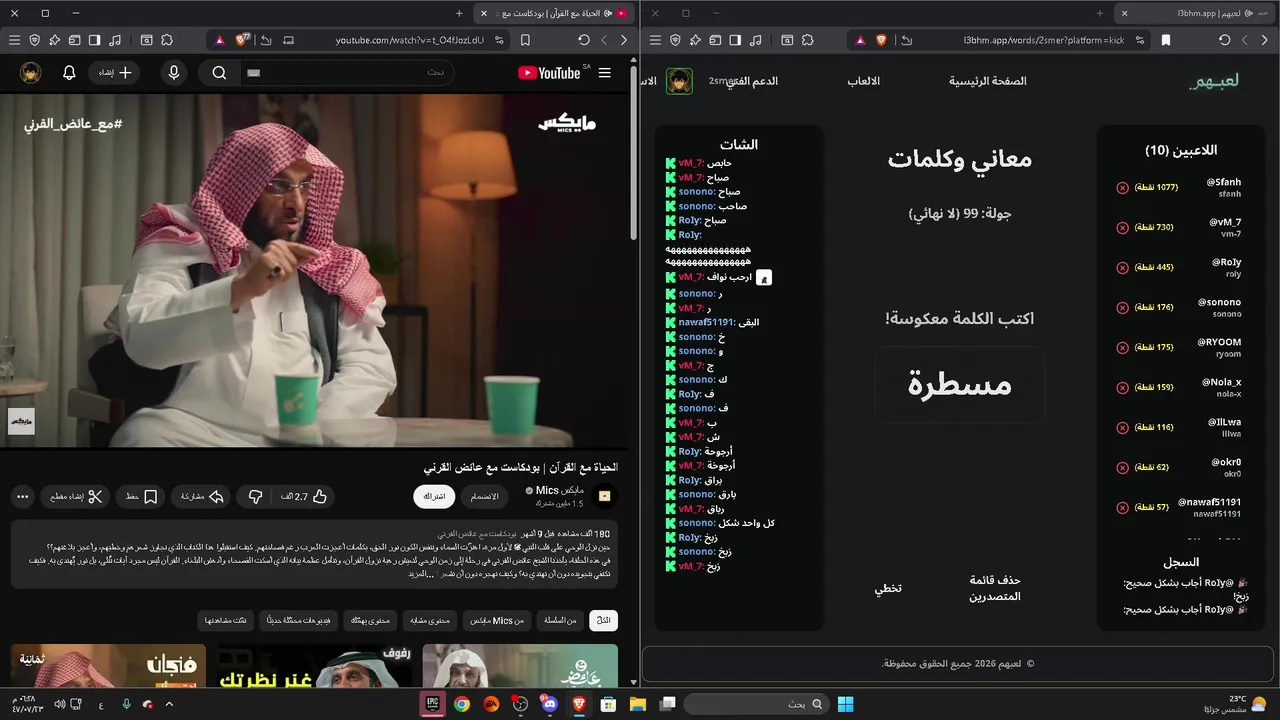
Task: Open extensions puzzle icon in YouTube window
Action: click(x=167, y=40)
